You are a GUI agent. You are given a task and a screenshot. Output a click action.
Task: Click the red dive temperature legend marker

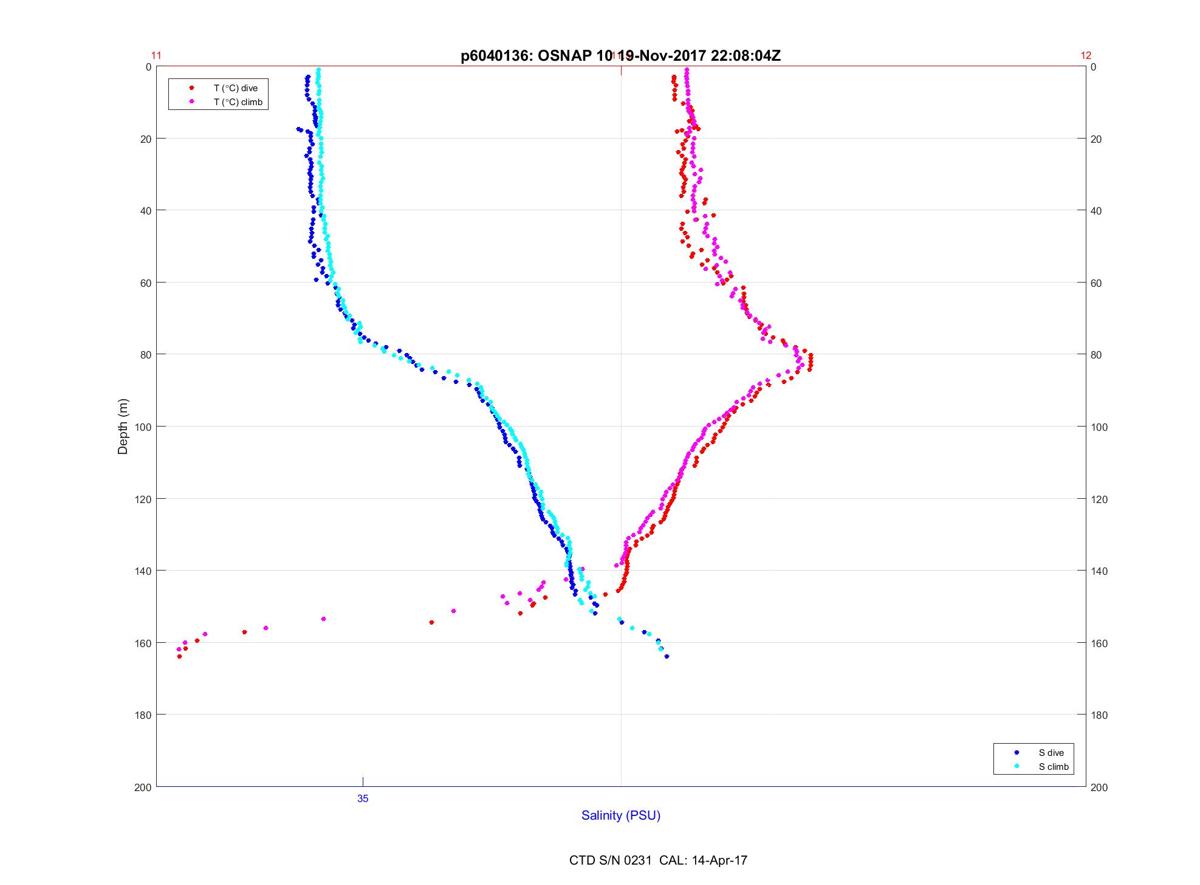pos(191,88)
